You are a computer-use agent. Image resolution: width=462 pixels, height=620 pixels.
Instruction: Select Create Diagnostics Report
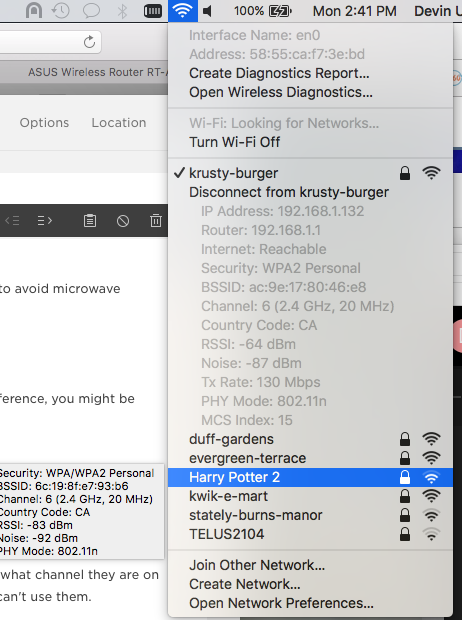tap(311, 73)
